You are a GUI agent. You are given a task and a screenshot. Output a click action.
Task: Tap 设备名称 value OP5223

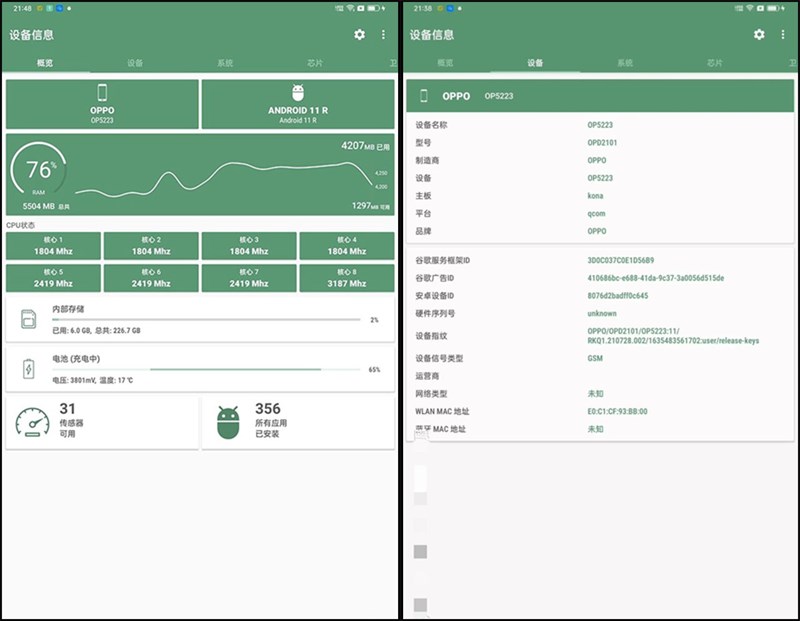point(600,125)
